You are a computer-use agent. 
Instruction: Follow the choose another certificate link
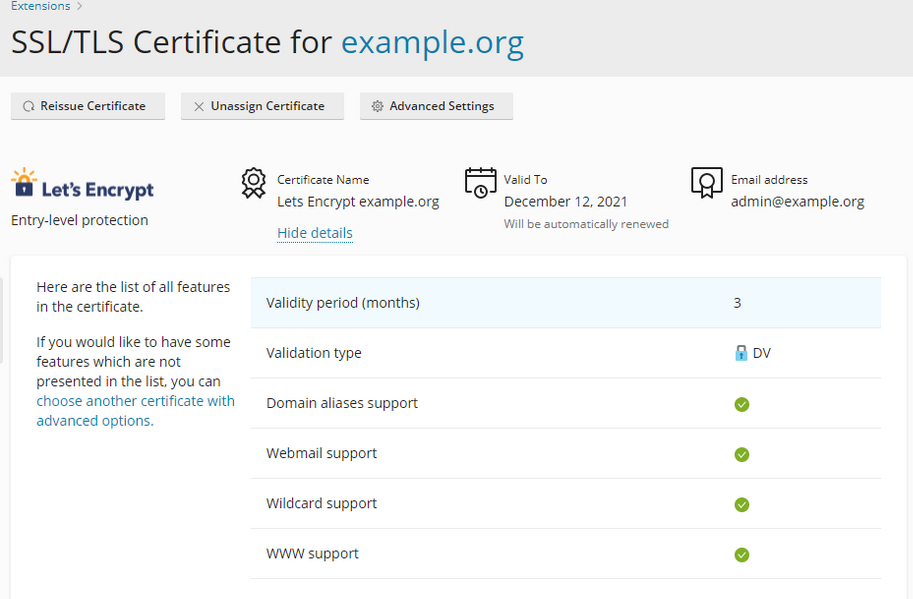tap(135, 411)
